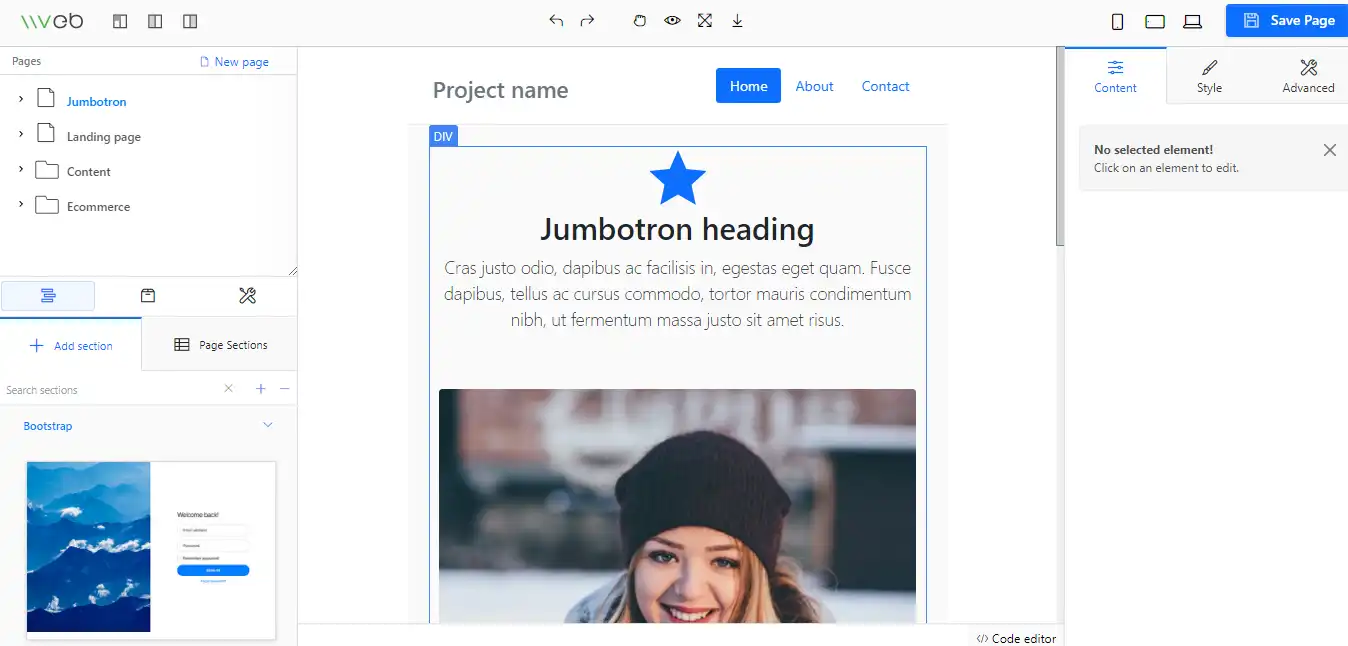Clear the section search with the X
1348x646 pixels.
click(228, 388)
